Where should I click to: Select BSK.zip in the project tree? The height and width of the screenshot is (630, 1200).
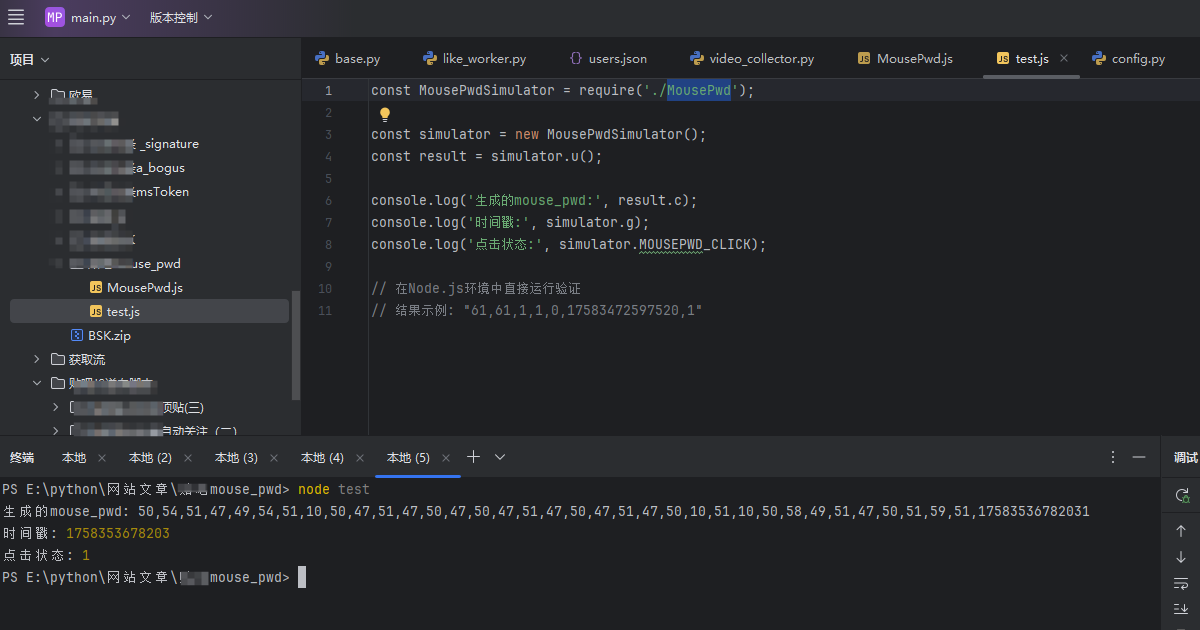pyautogui.click(x=109, y=336)
